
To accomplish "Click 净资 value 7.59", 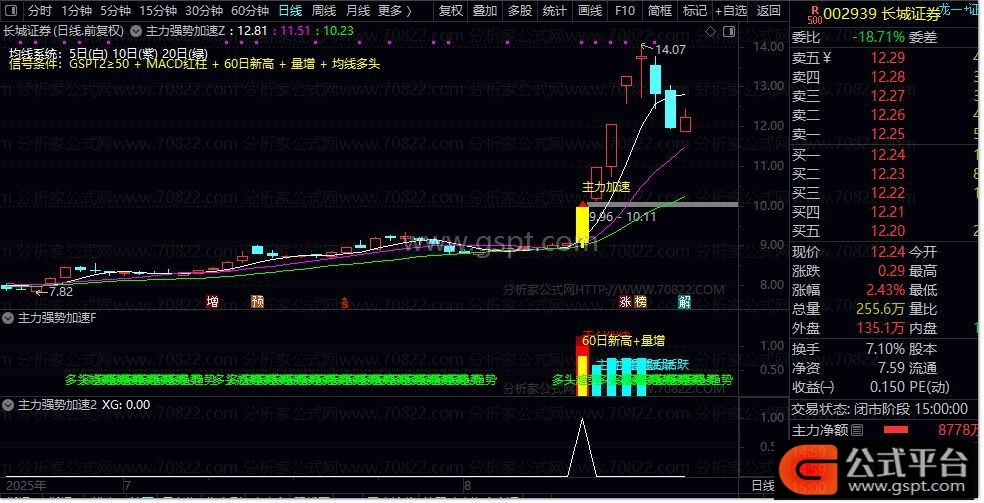I will [x=891, y=368].
